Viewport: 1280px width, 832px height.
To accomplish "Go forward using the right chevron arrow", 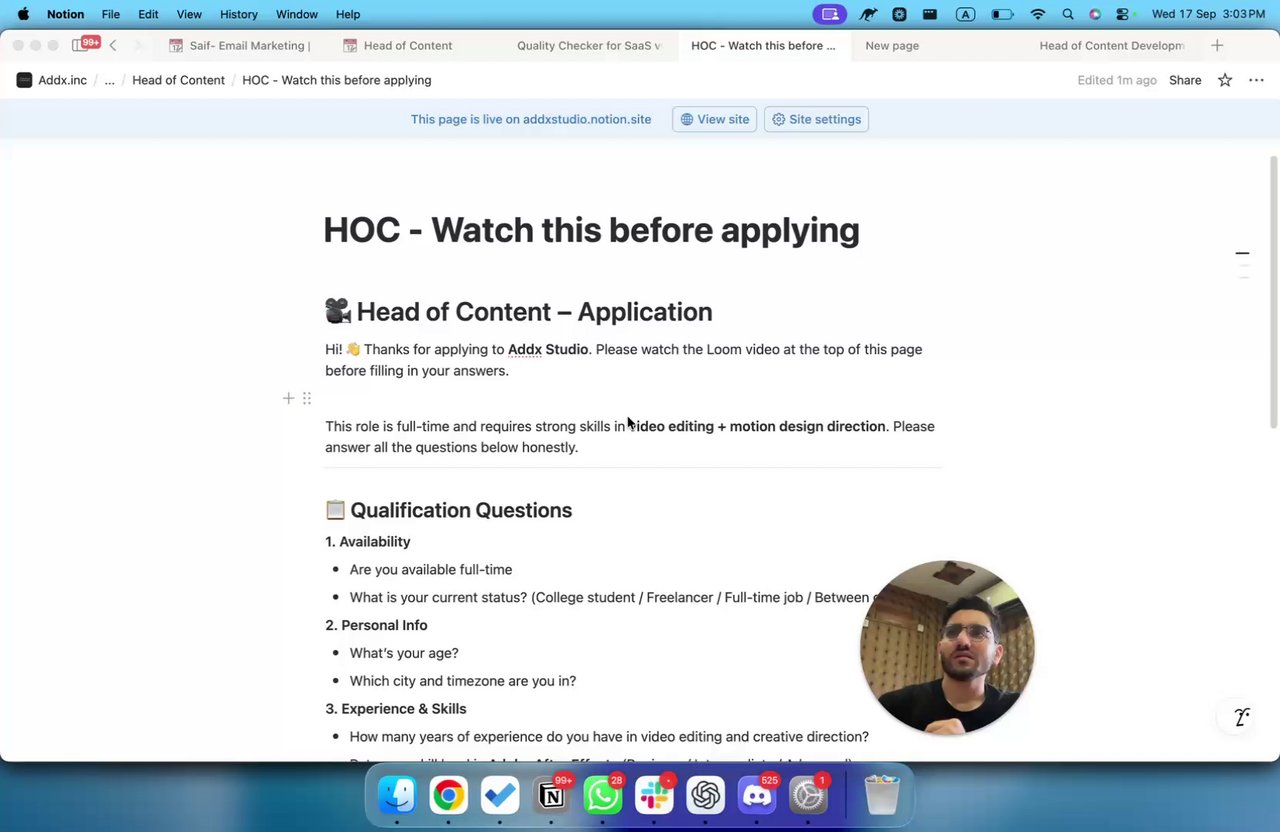I will [x=139, y=46].
